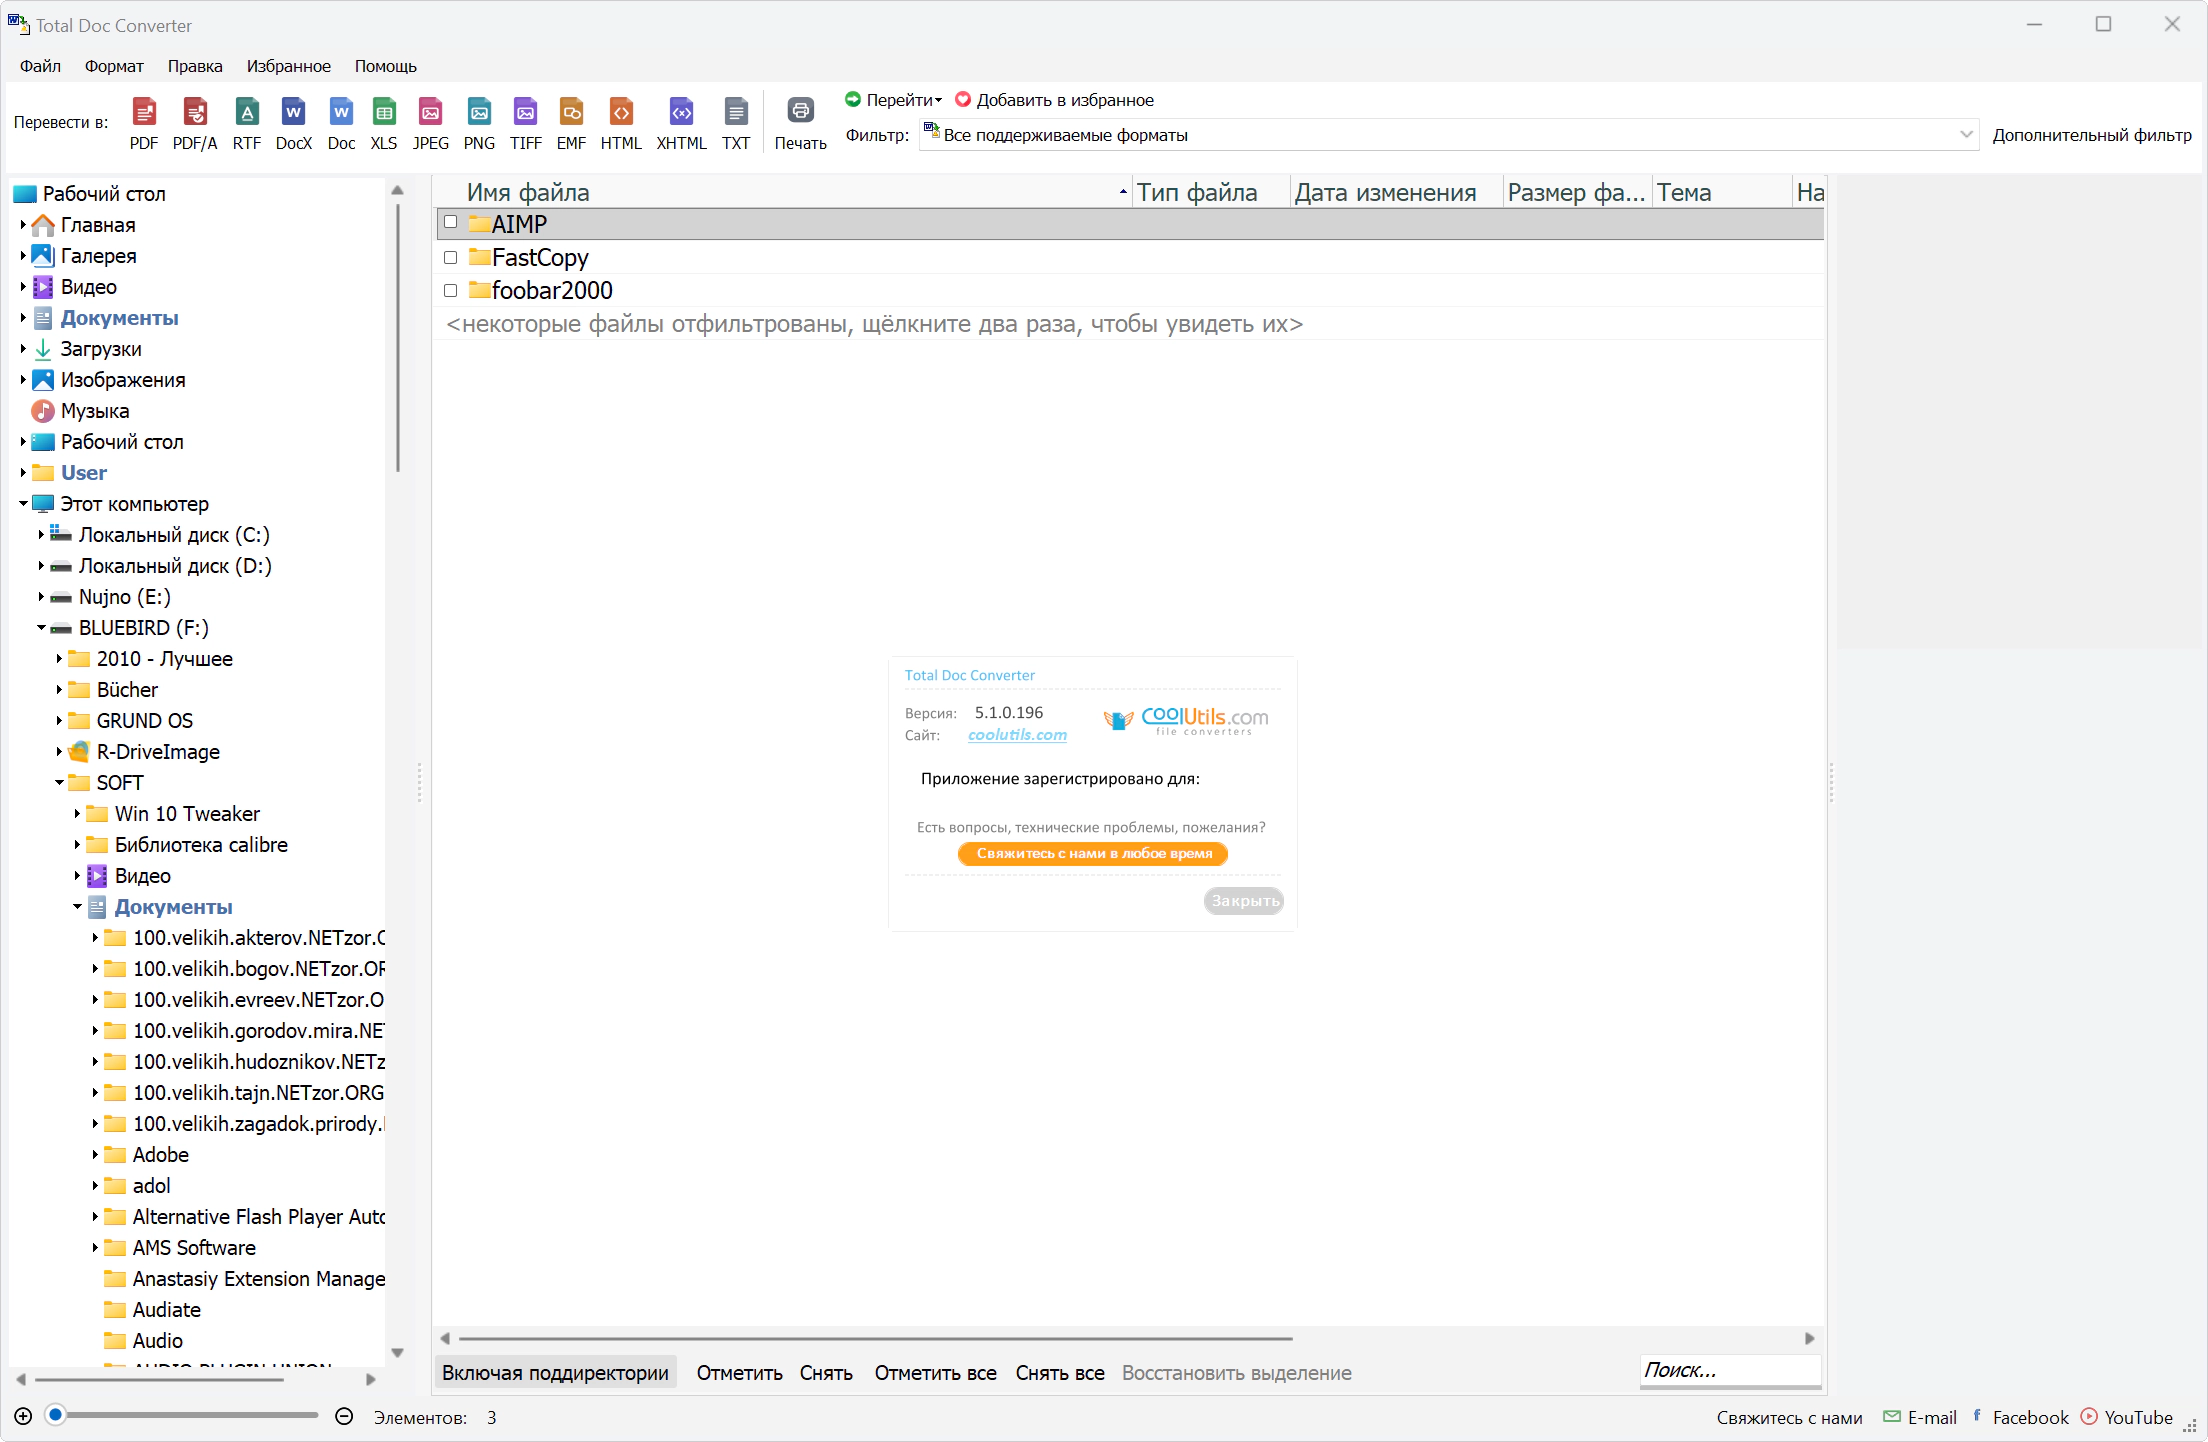Click Закрыть button in about dialog

tap(1244, 901)
